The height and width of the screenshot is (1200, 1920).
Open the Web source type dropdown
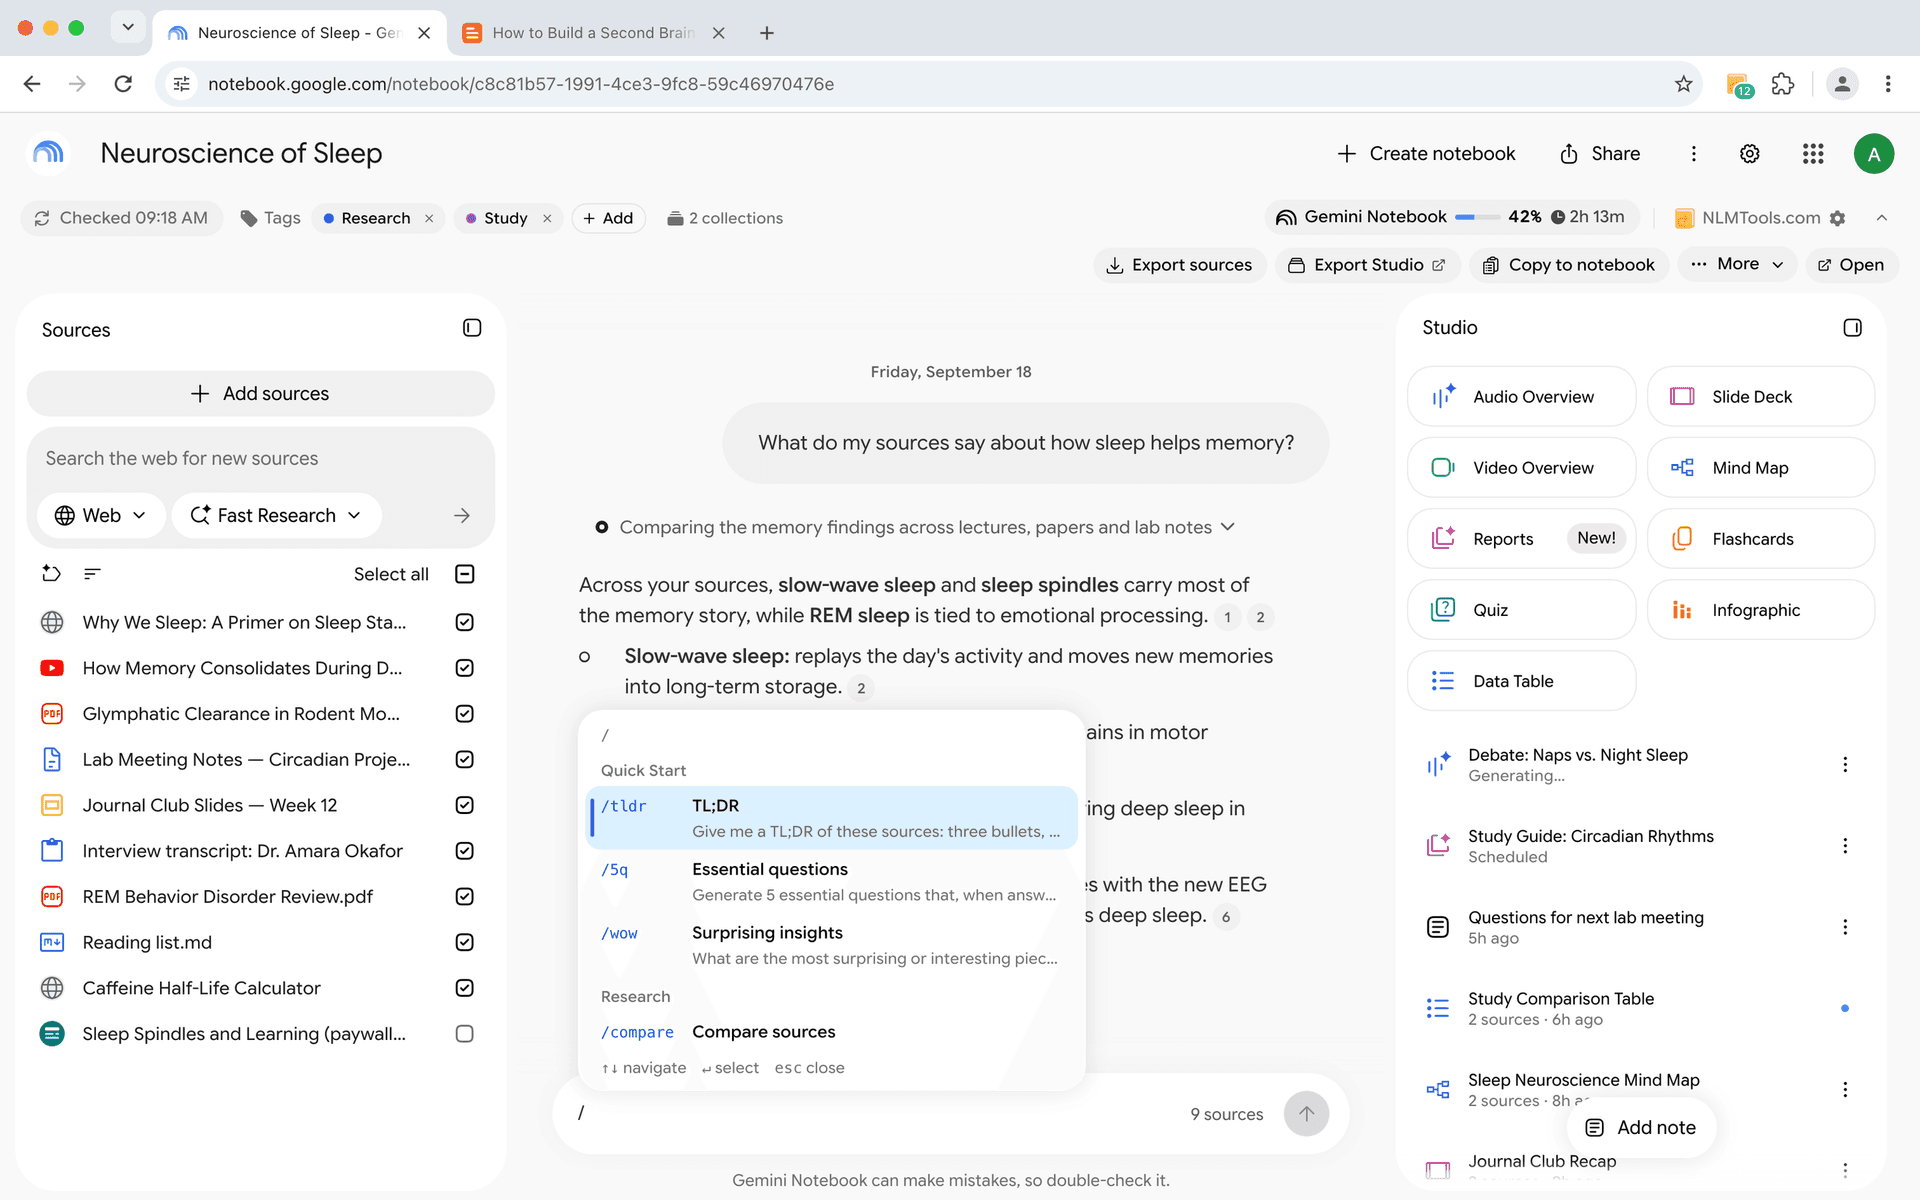tap(101, 515)
